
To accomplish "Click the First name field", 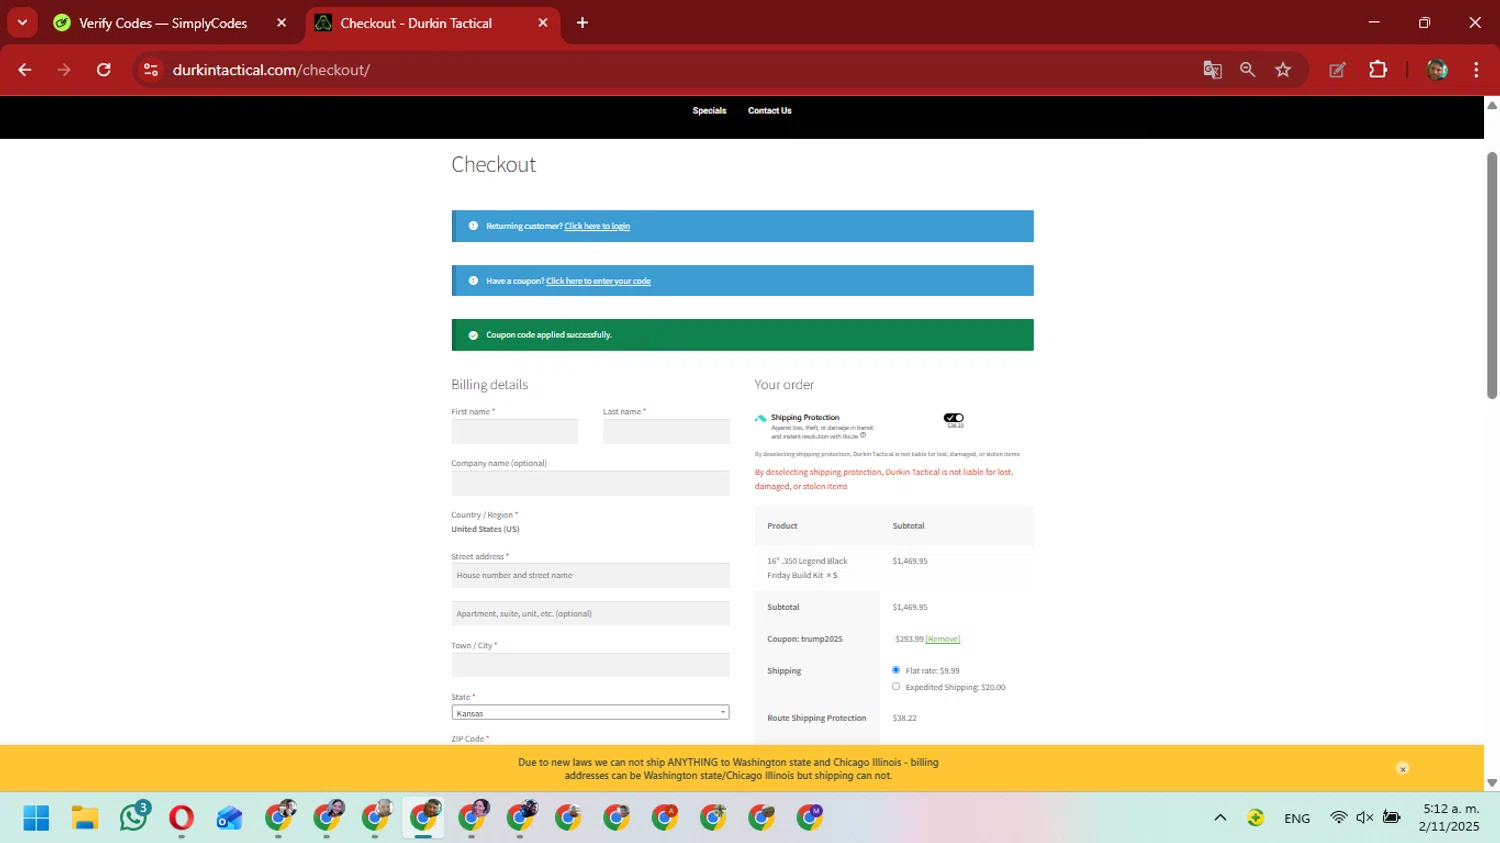I will pos(514,431).
